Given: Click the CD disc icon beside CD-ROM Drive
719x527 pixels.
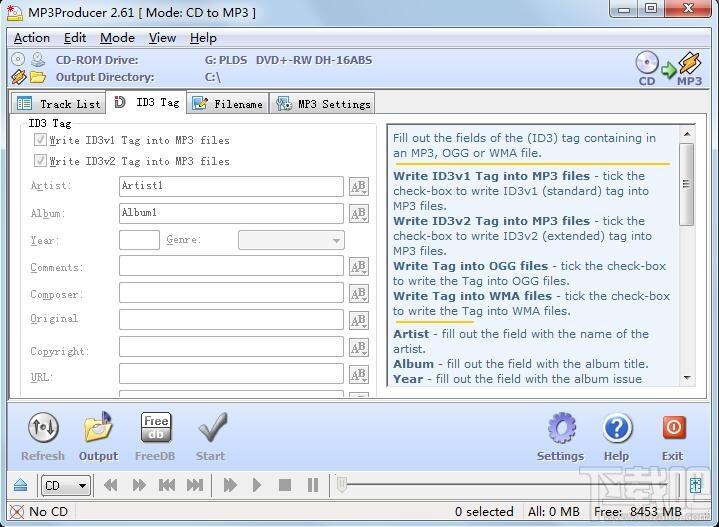Looking at the screenshot, I should (x=17, y=59).
